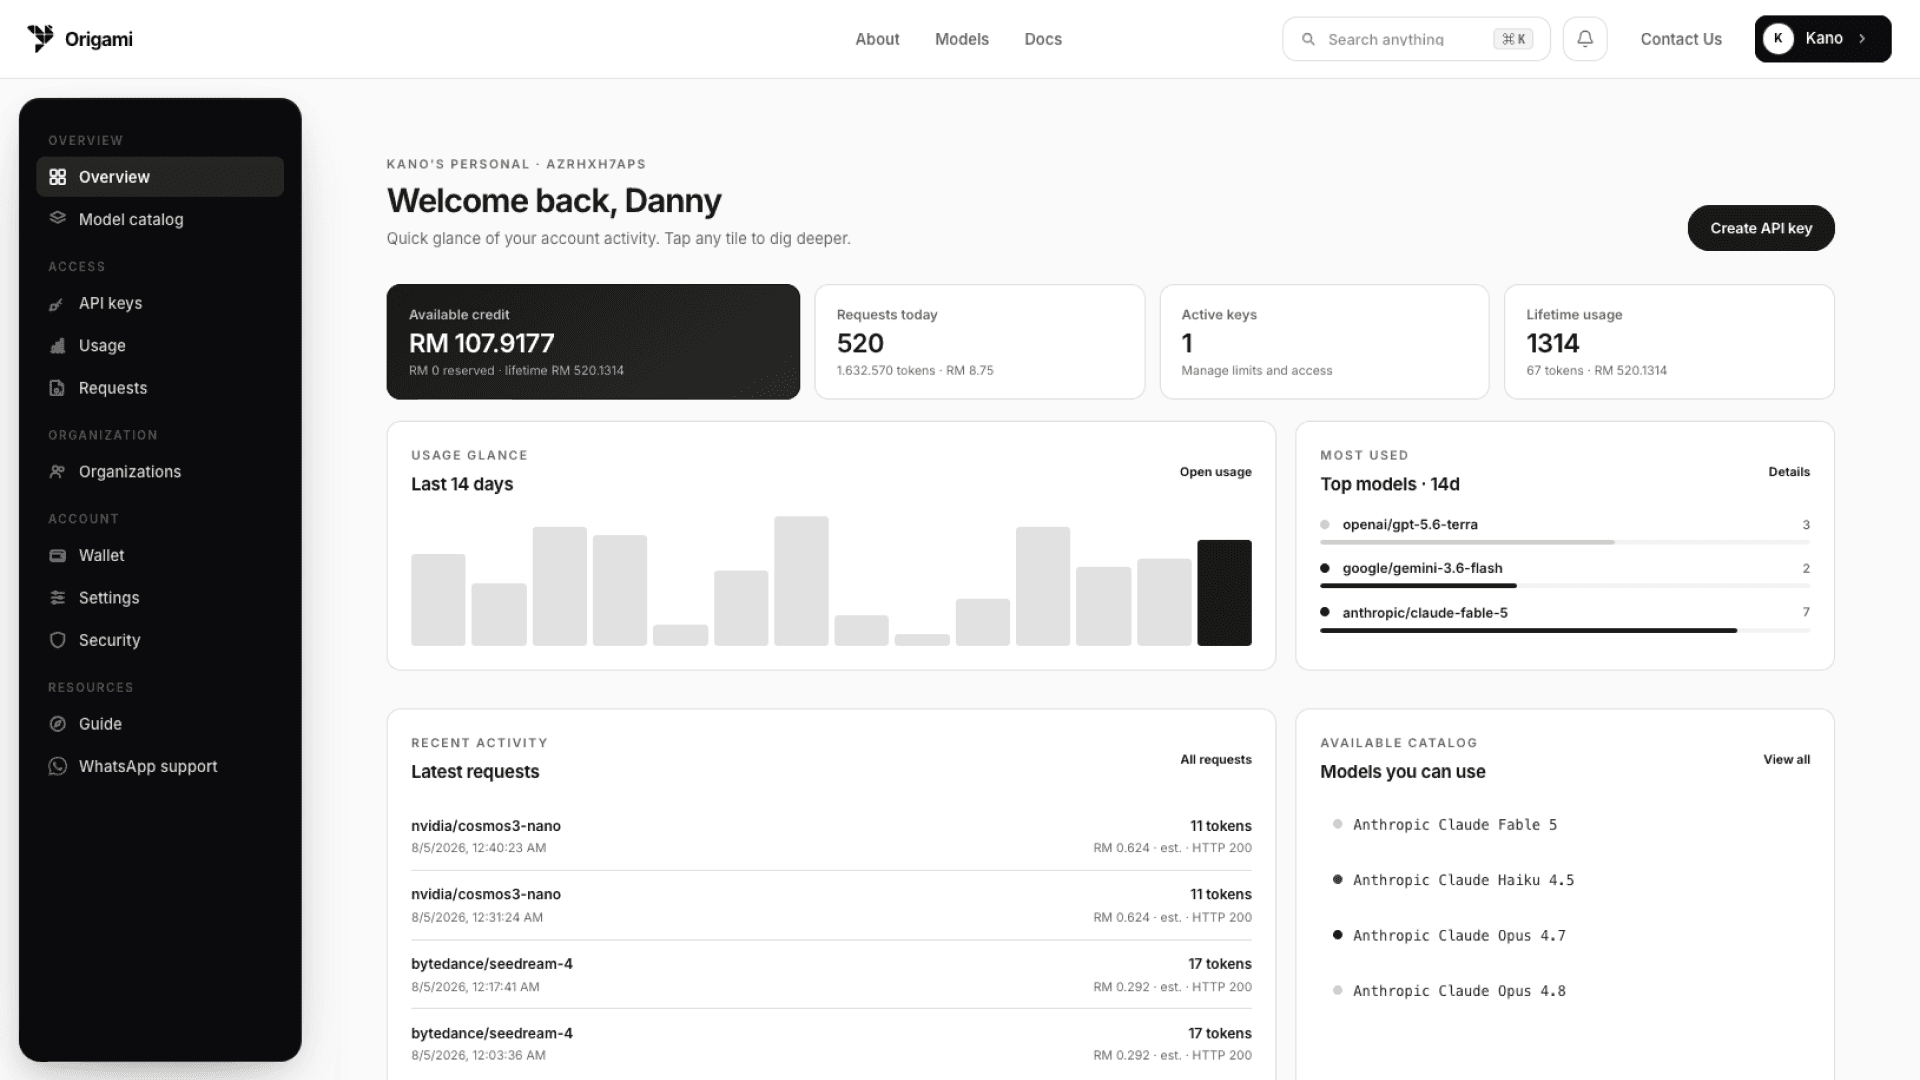
Task: Open the Guide resource
Action: pyautogui.click(x=160, y=724)
